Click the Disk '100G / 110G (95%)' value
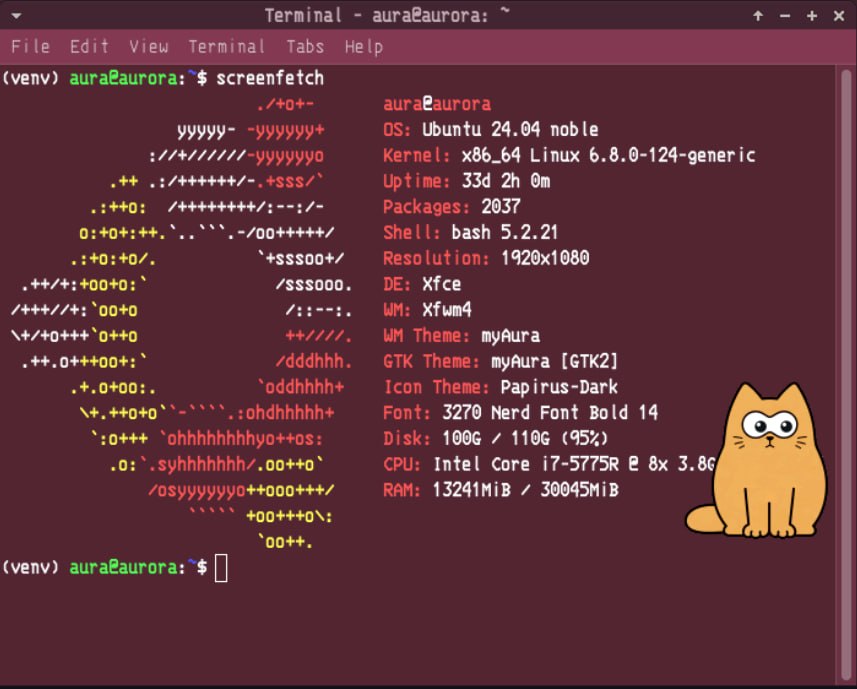The width and height of the screenshot is (857, 689). [525, 438]
